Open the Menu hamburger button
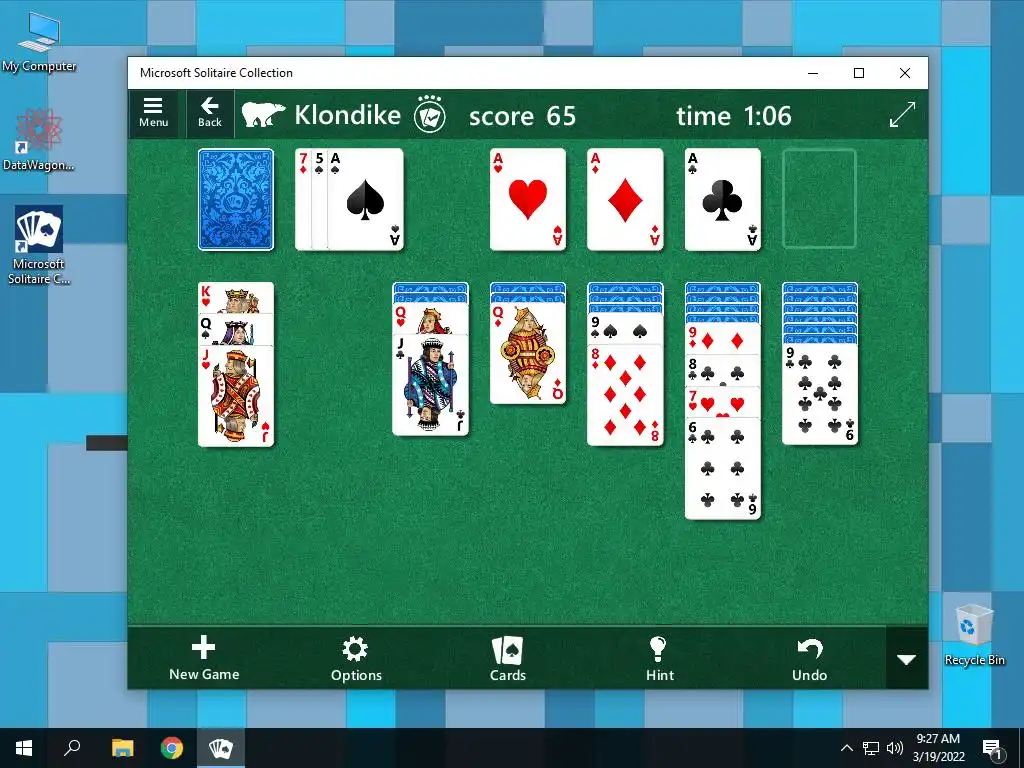The image size is (1024, 768). [153, 114]
